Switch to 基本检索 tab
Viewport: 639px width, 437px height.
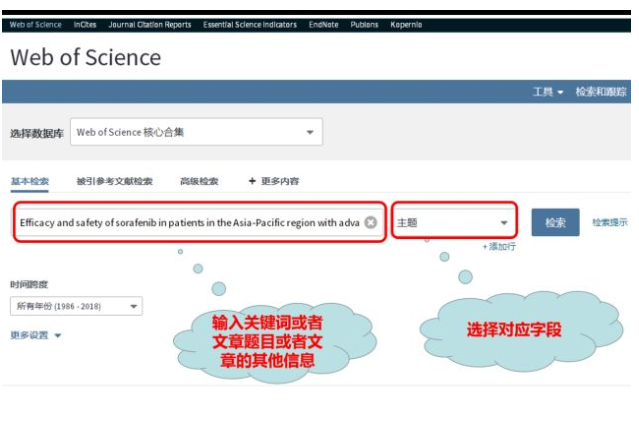coord(30,181)
